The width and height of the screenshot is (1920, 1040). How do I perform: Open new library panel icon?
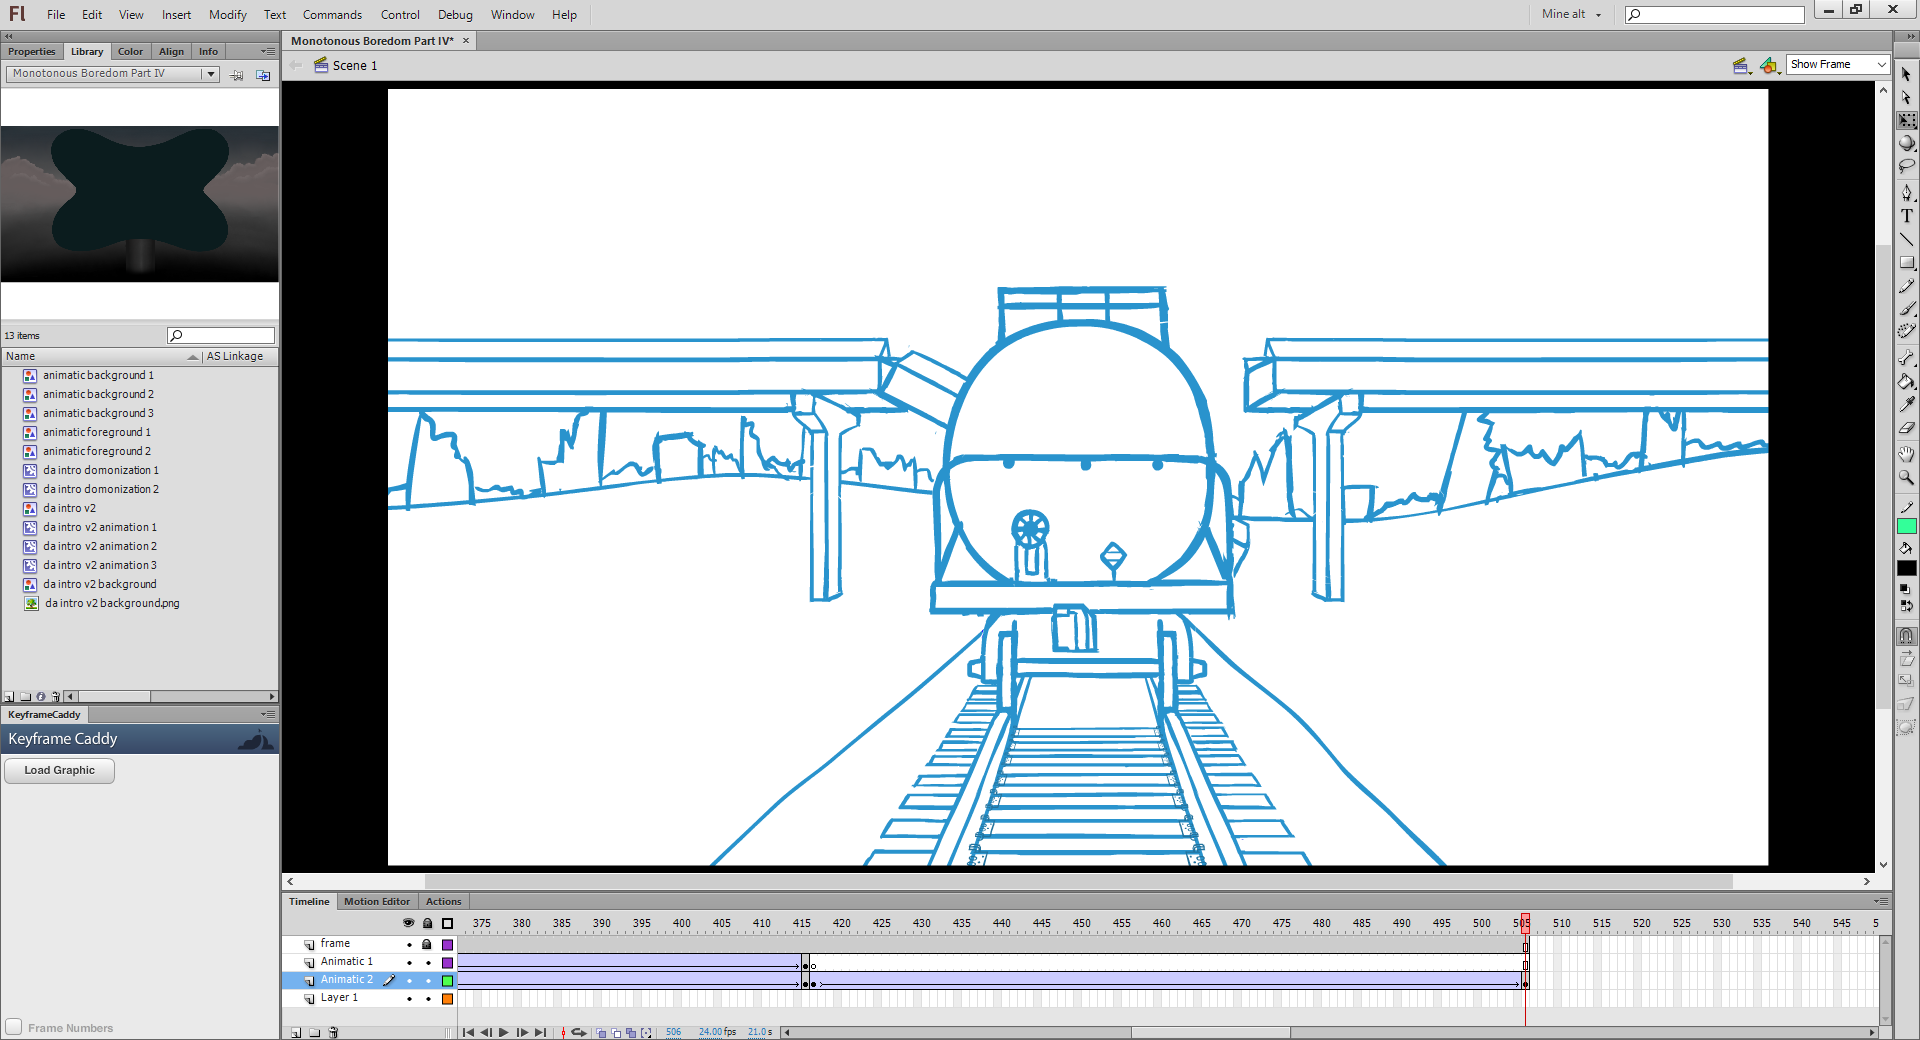263,75
